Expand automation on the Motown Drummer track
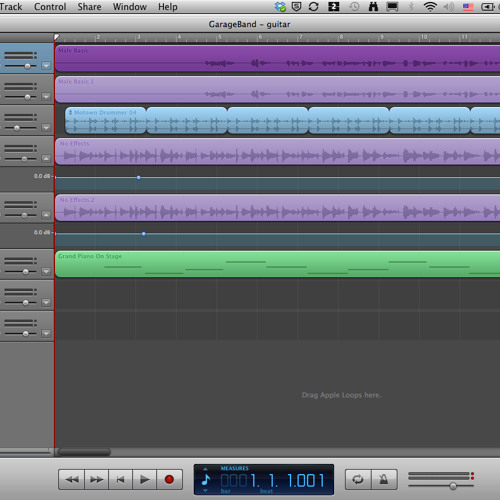 46,128
